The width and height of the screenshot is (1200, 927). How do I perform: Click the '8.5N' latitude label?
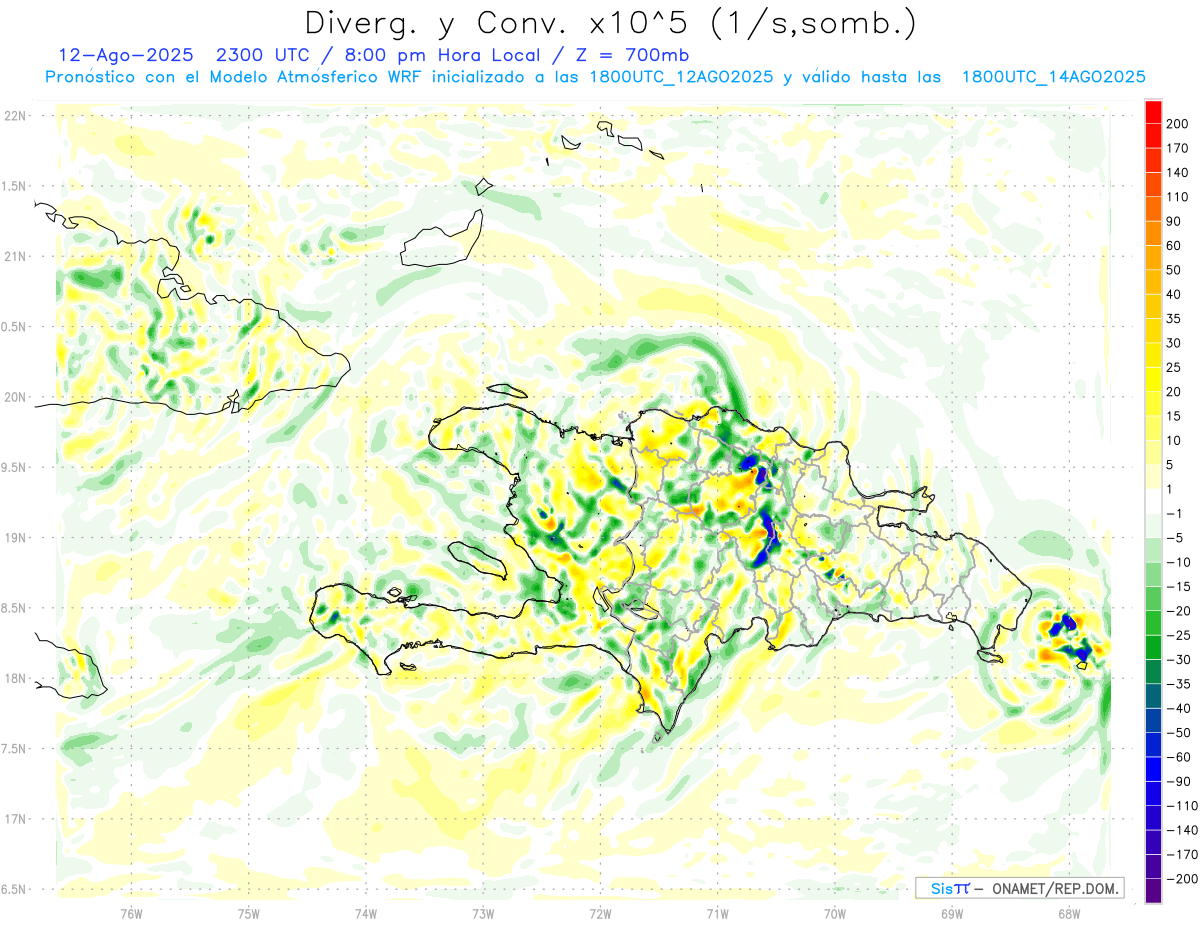pyautogui.click(x=14, y=608)
